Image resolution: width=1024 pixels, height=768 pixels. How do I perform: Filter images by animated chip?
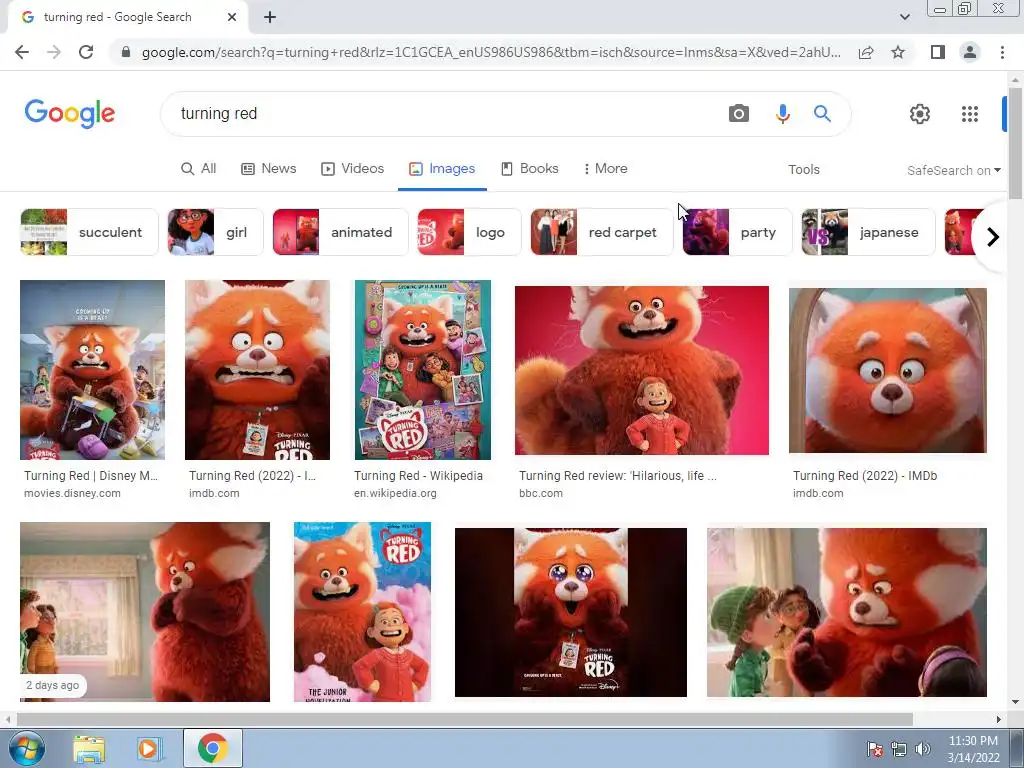click(340, 232)
